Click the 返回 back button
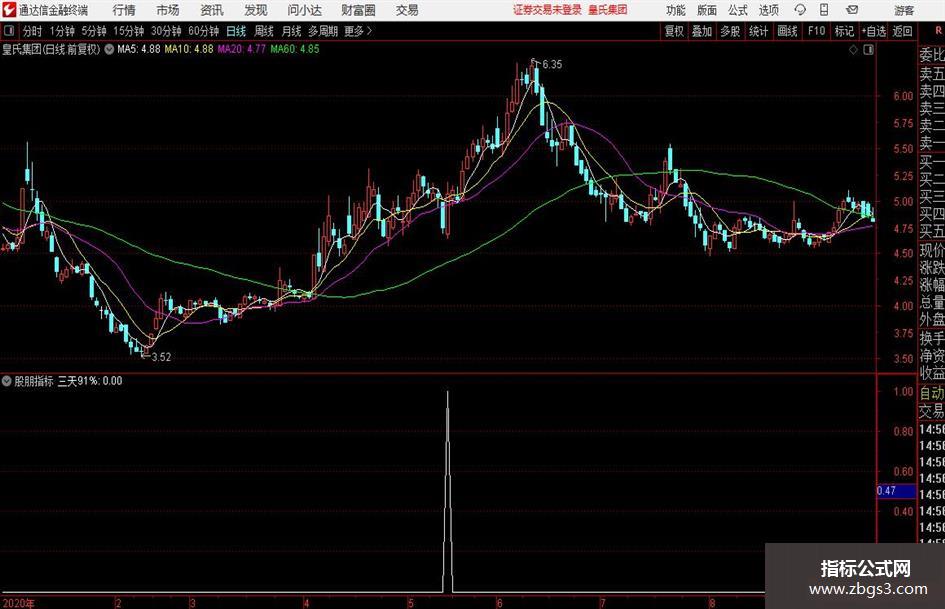Viewport: 945px width, 609px height. click(903, 31)
